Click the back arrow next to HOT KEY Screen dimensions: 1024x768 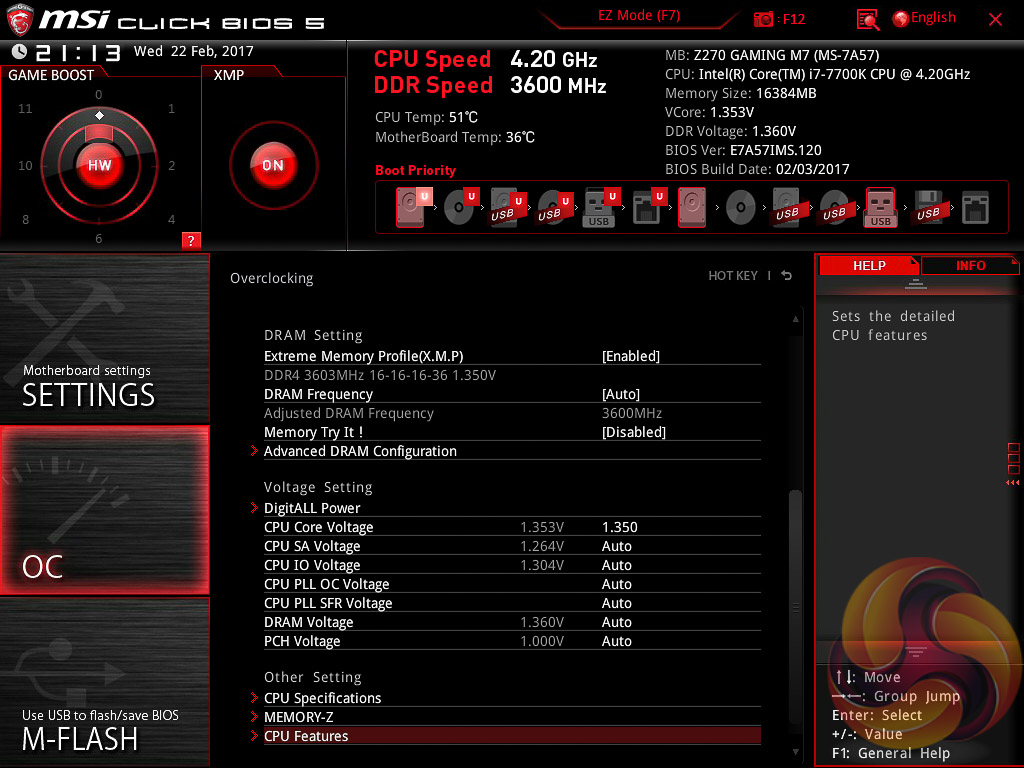[x=787, y=276]
